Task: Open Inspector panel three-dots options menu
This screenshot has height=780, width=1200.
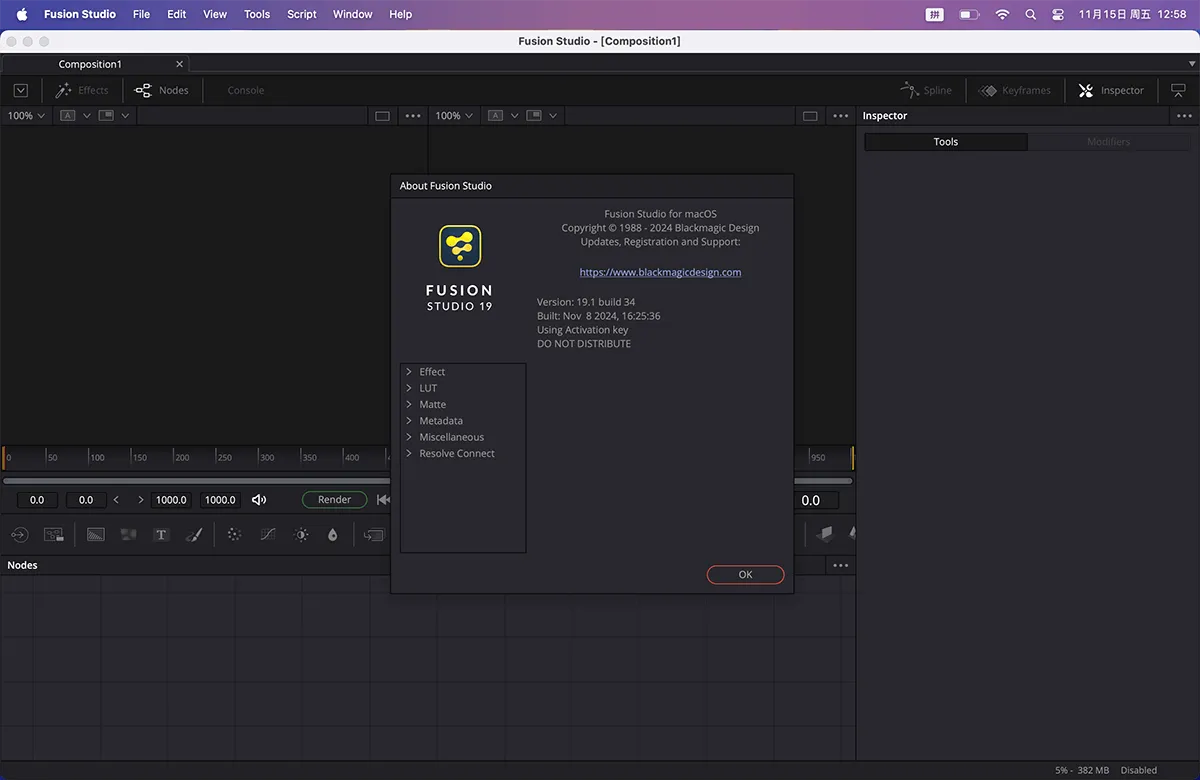Action: (x=1184, y=116)
